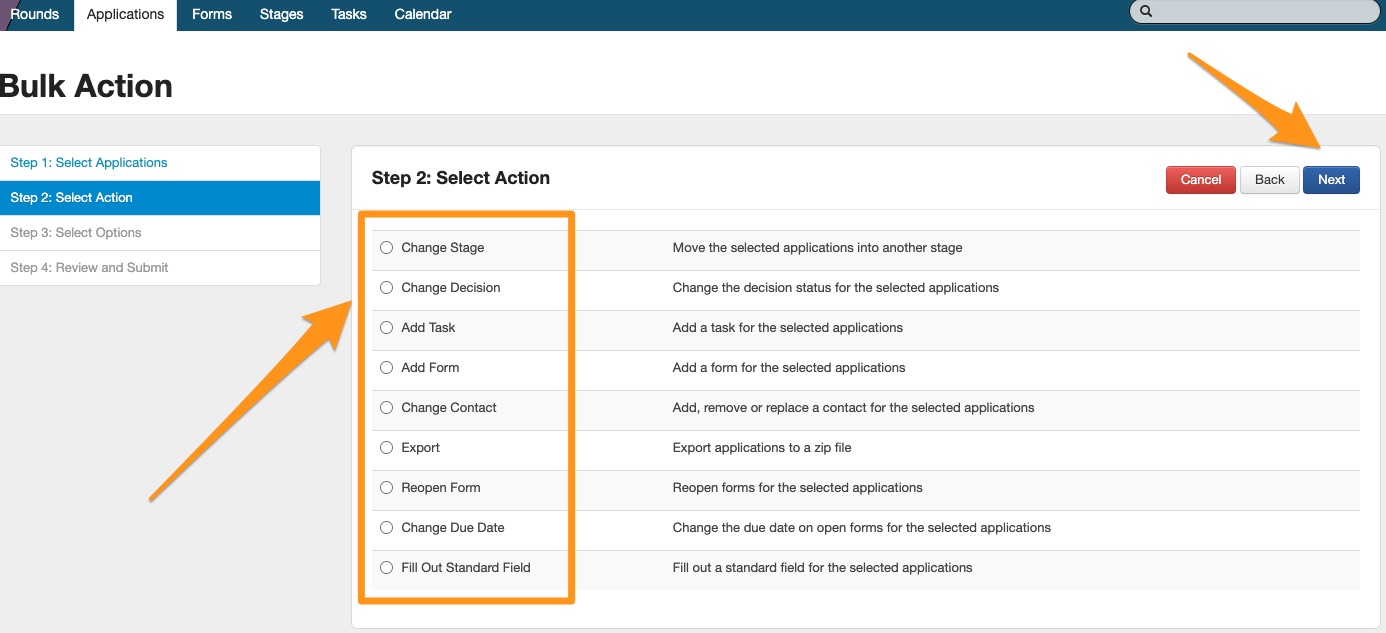Select the Change Decision radio option
The height and width of the screenshot is (633, 1386).
click(387, 288)
